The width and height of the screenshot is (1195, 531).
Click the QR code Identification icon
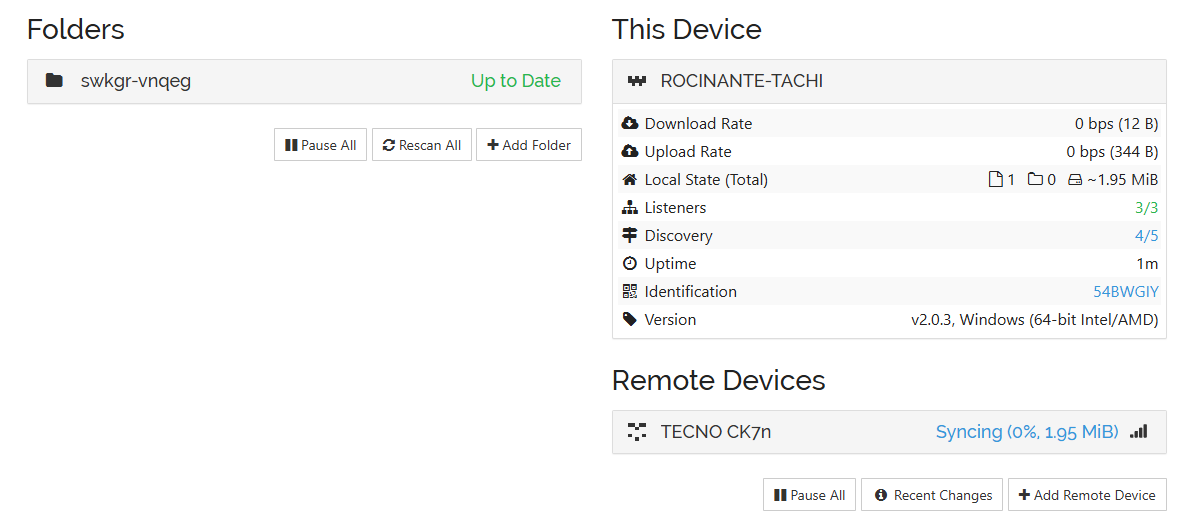(629, 292)
